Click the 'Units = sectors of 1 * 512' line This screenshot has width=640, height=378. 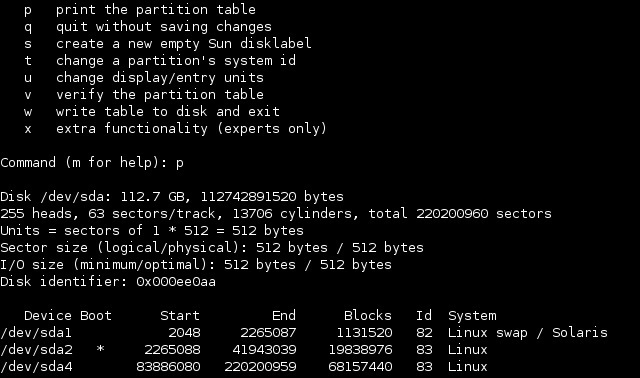pos(152,231)
